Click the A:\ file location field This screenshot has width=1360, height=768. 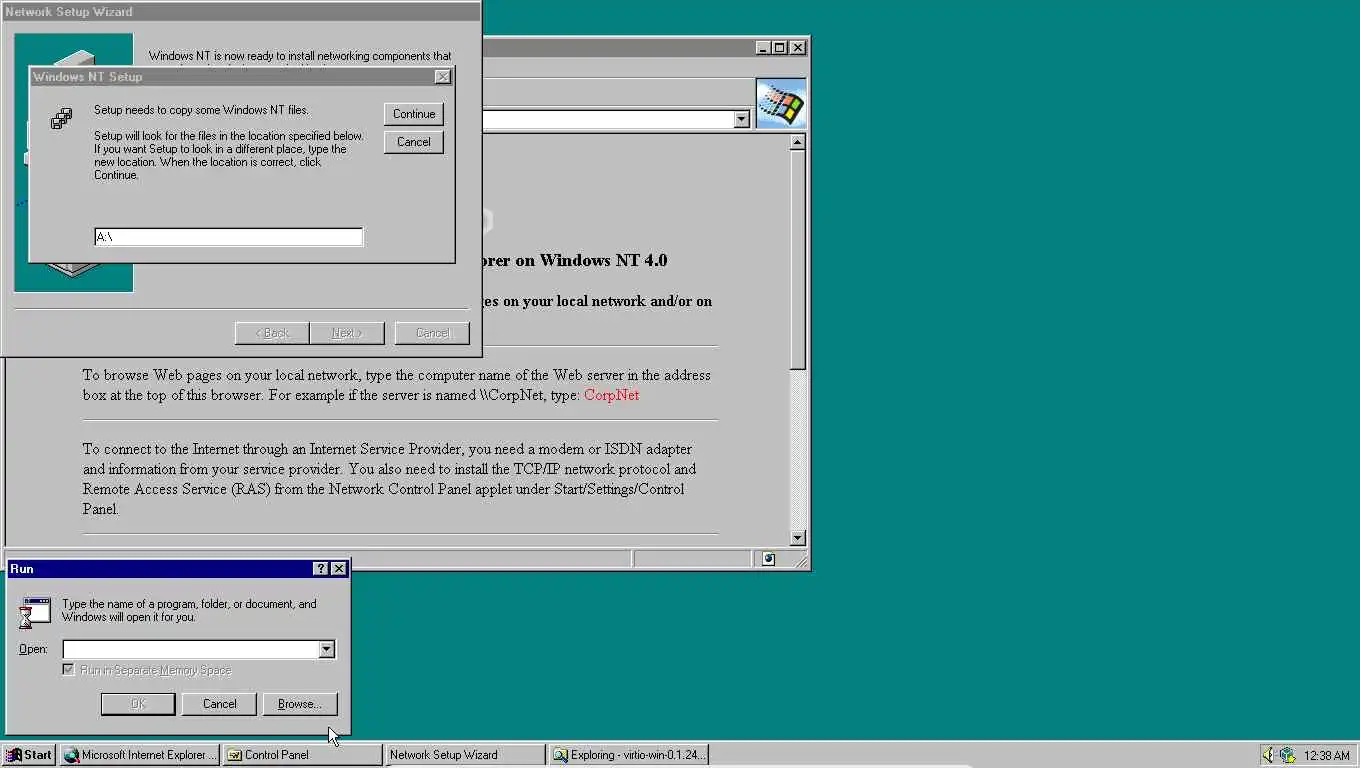(x=228, y=237)
